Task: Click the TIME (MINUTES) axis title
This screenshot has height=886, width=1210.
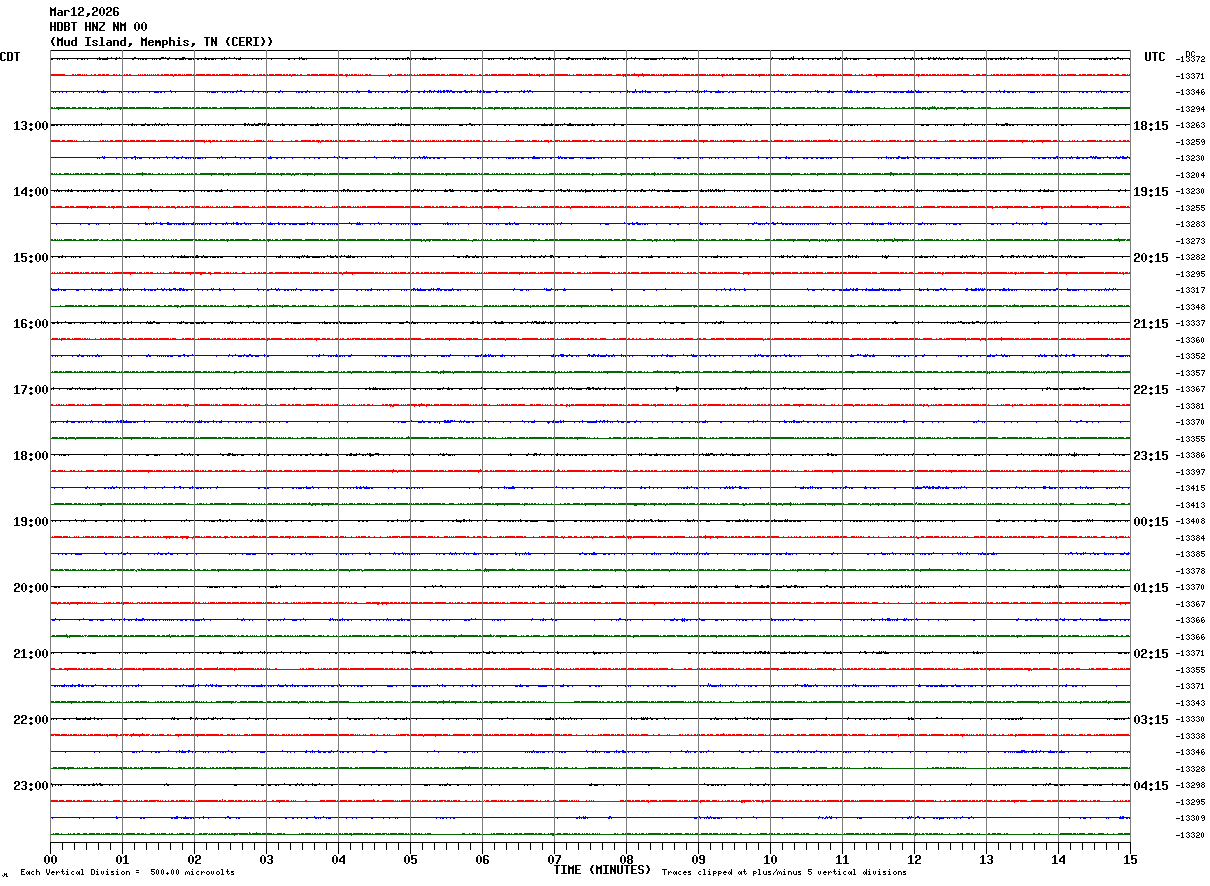Action: pos(602,870)
